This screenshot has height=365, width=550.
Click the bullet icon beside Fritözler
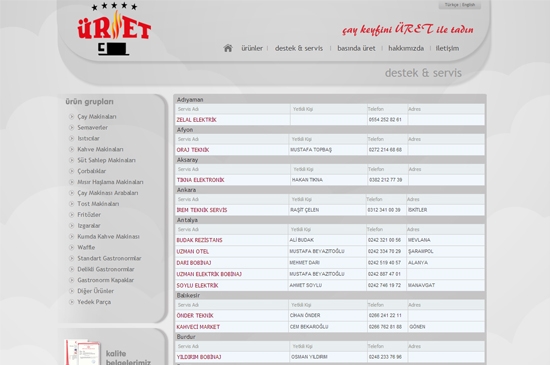(x=71, y=215)
